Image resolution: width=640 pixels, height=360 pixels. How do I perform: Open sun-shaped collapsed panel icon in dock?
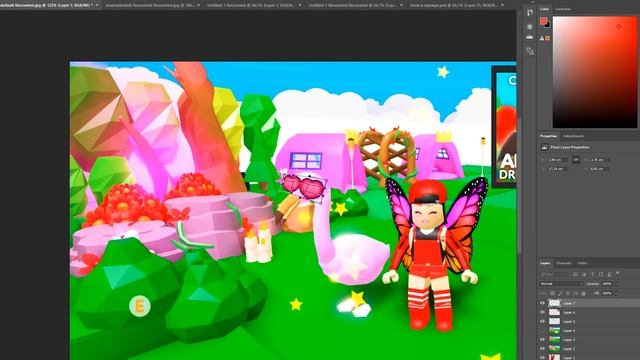[x=530, y=27]
